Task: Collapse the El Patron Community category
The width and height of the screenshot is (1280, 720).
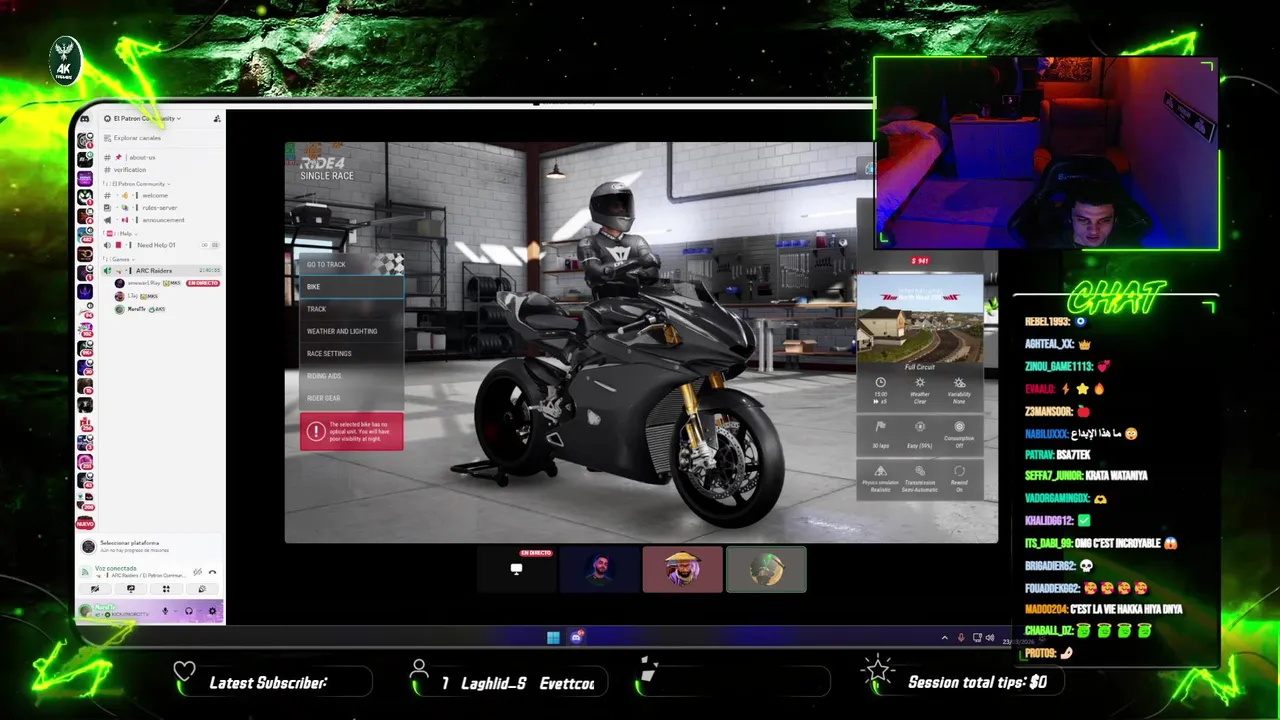Action: click(x=136, y=184)
